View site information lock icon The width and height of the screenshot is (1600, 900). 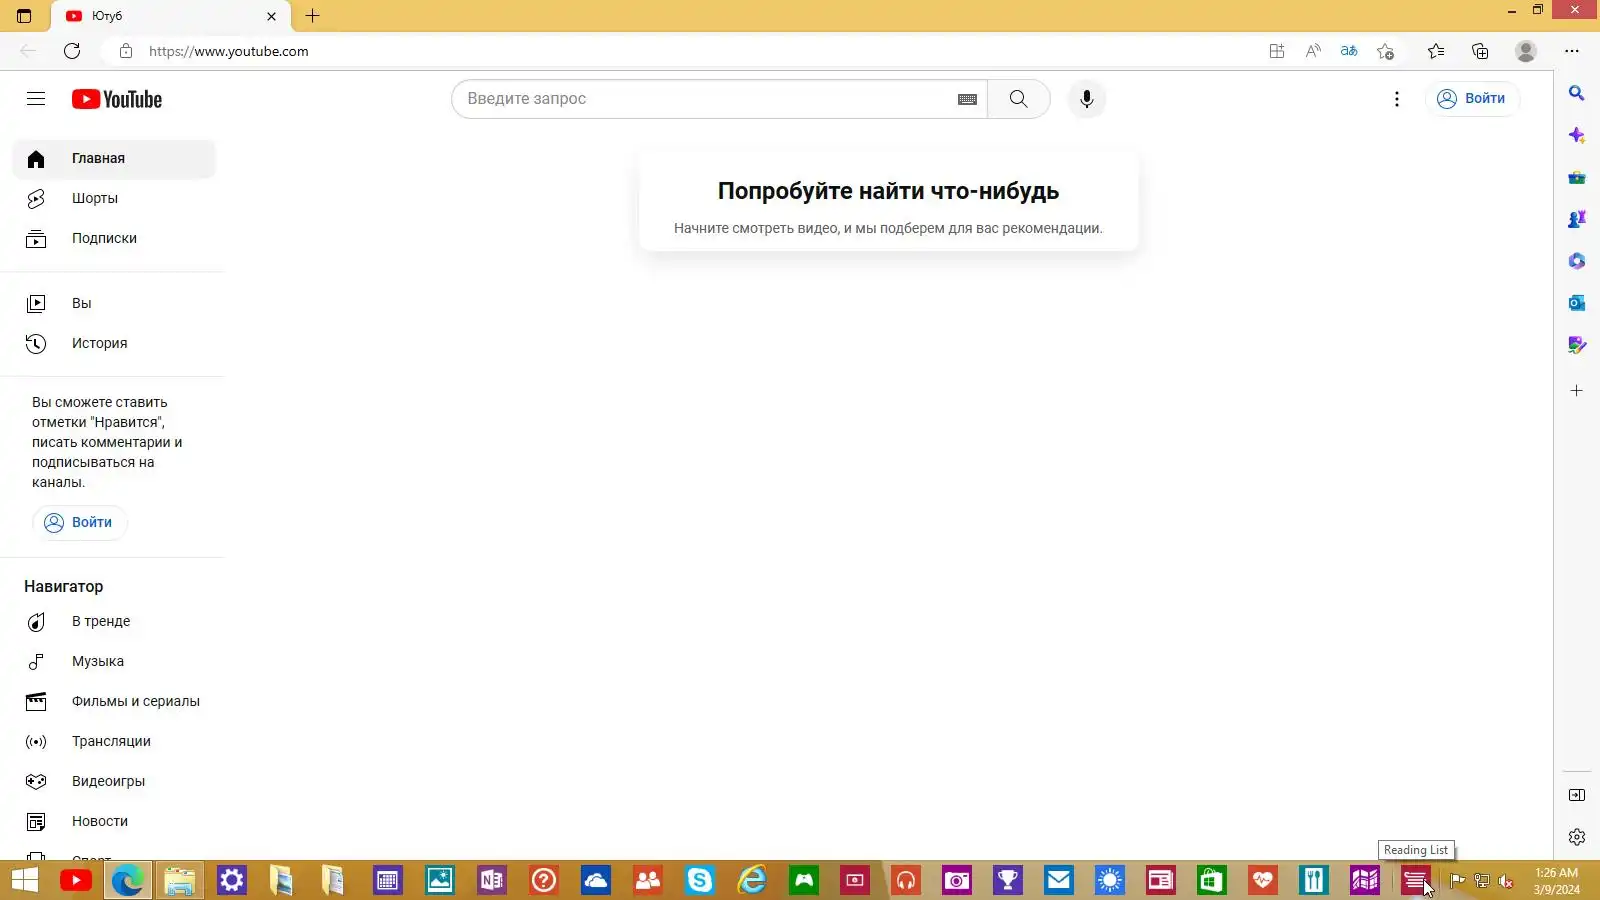126,51
